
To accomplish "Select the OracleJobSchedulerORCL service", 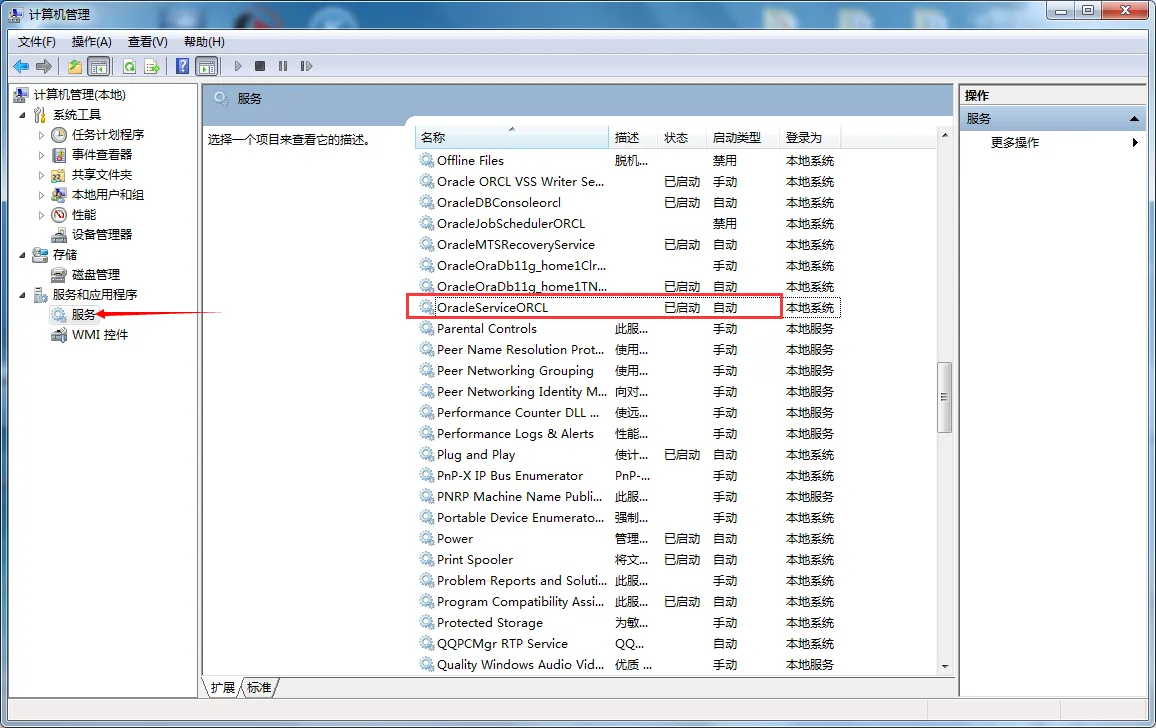I will [x=511, y=223].
